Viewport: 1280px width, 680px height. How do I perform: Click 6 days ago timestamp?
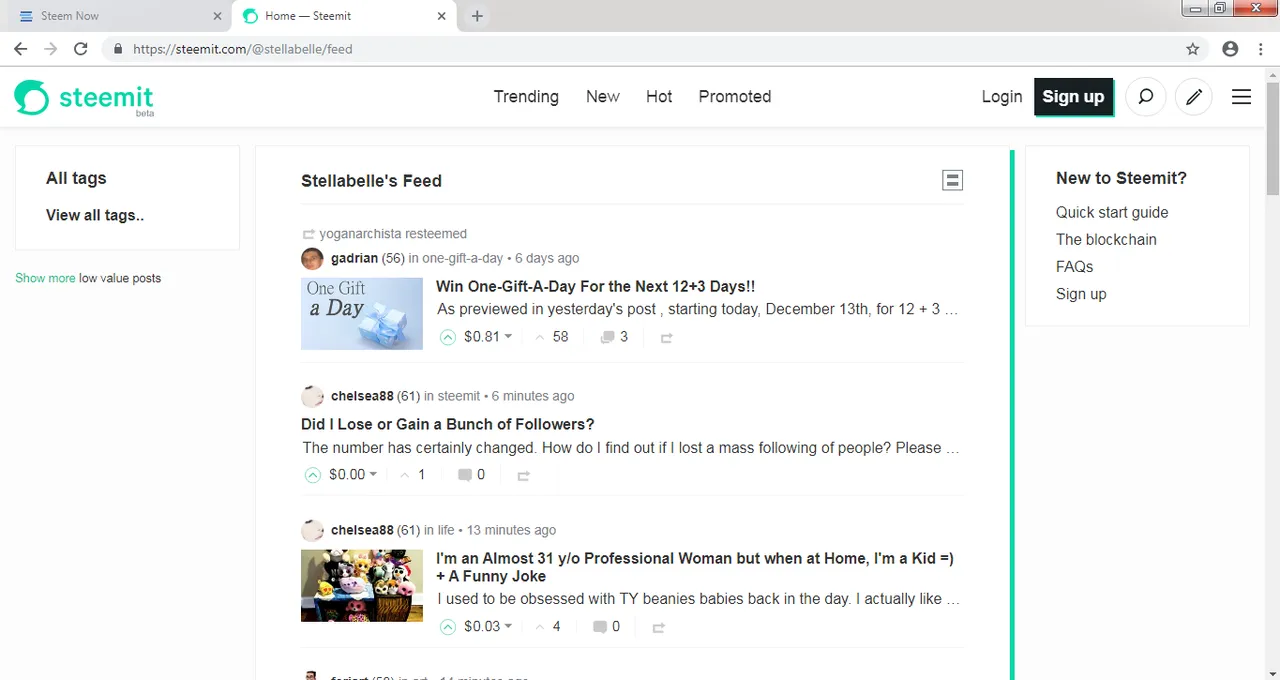click(547, 258)
